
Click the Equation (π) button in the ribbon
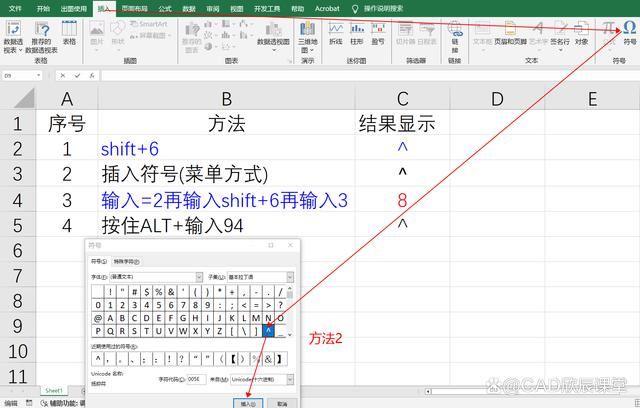click(609, 33)
